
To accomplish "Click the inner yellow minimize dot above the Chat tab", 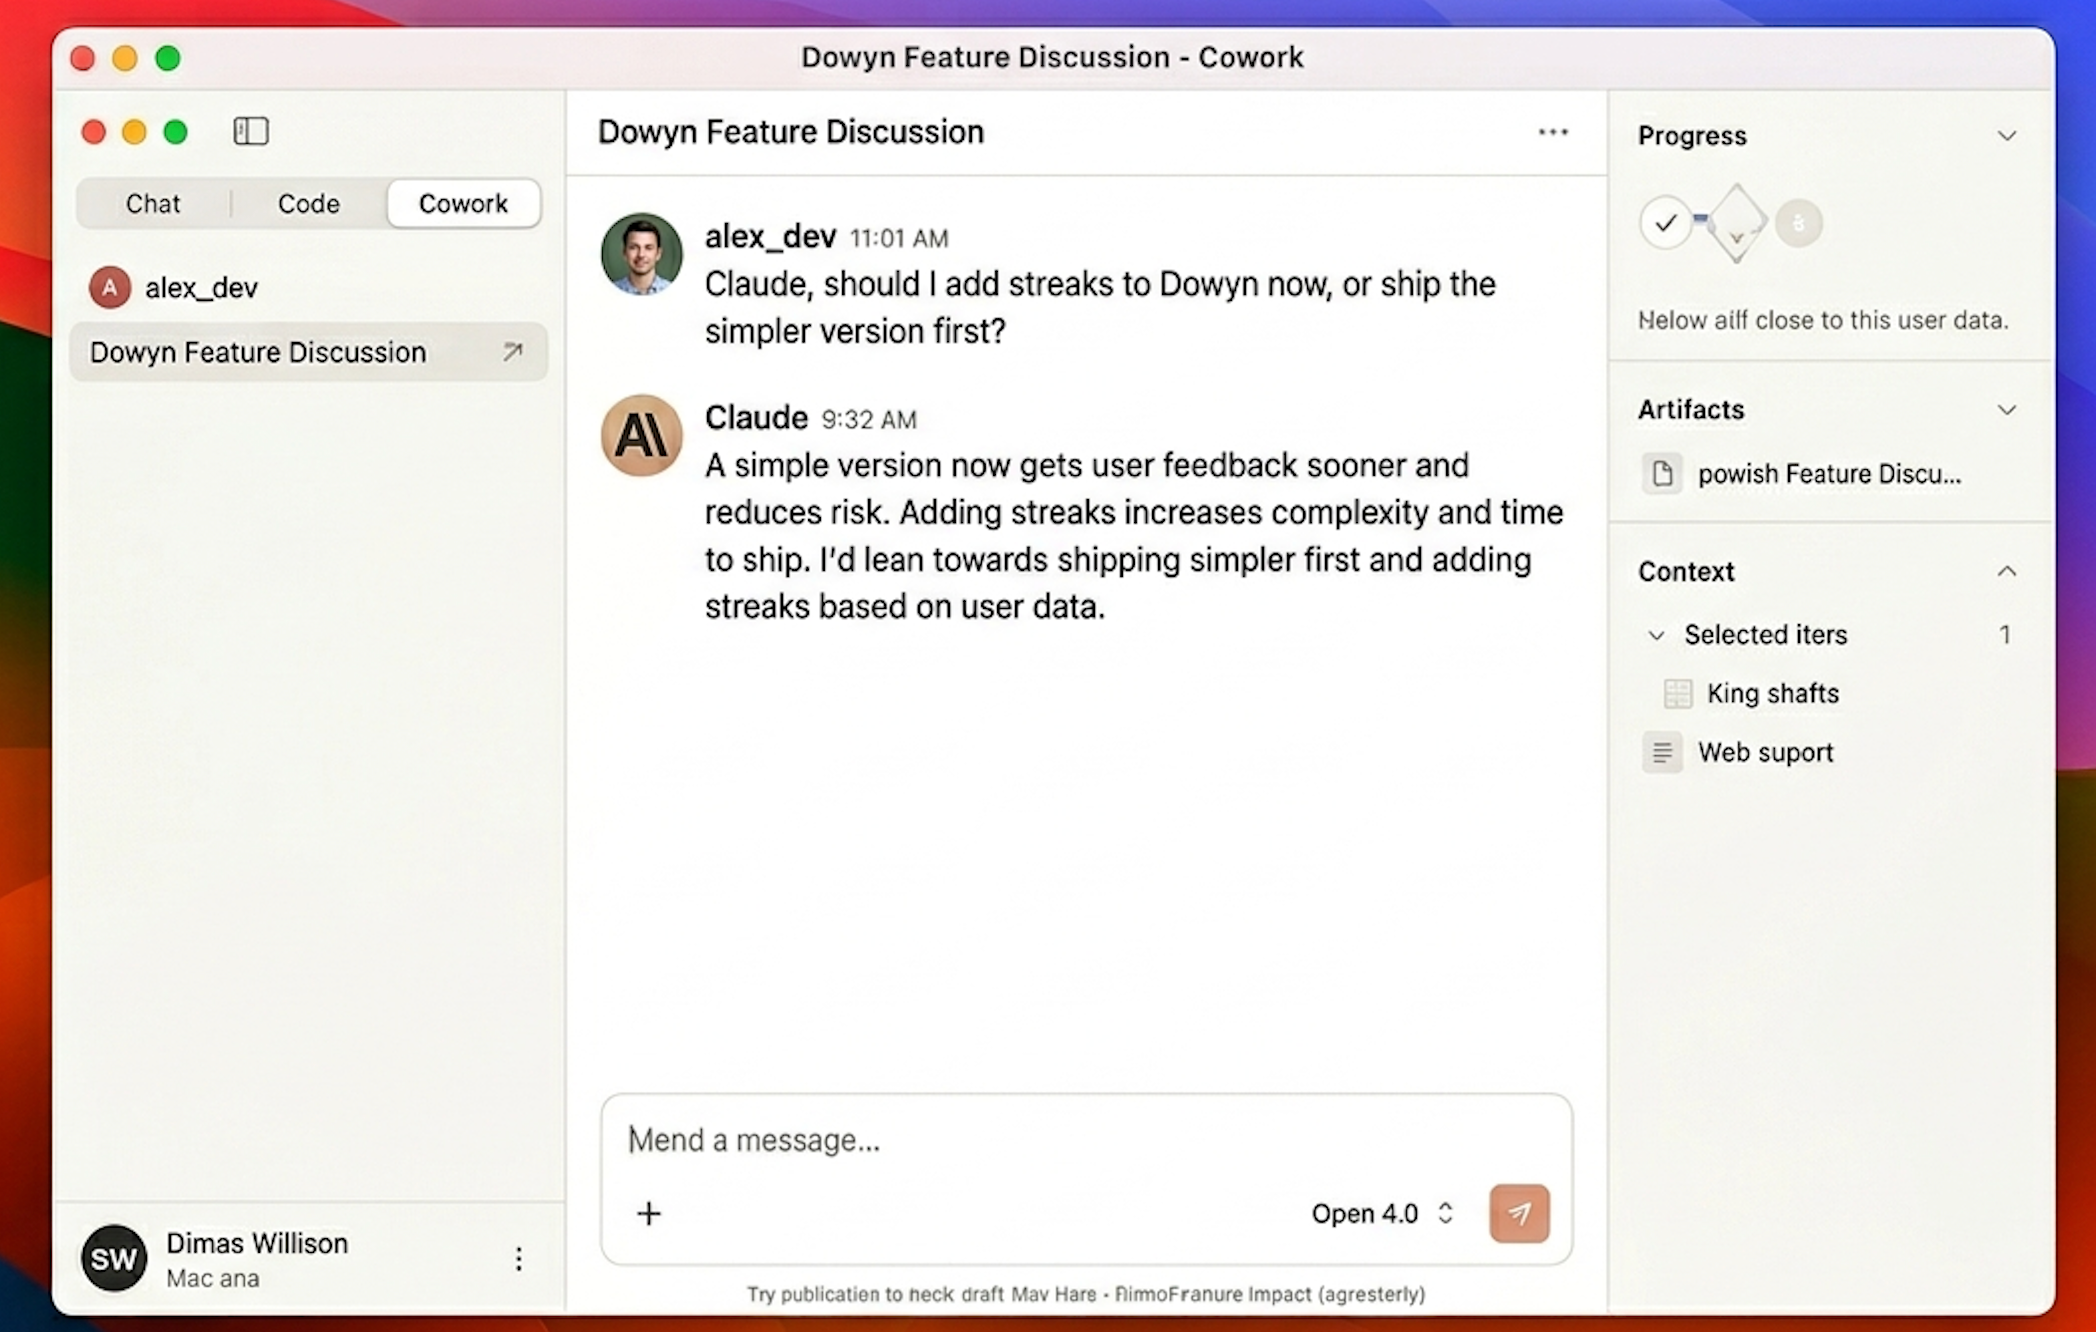I will (134, 132).
